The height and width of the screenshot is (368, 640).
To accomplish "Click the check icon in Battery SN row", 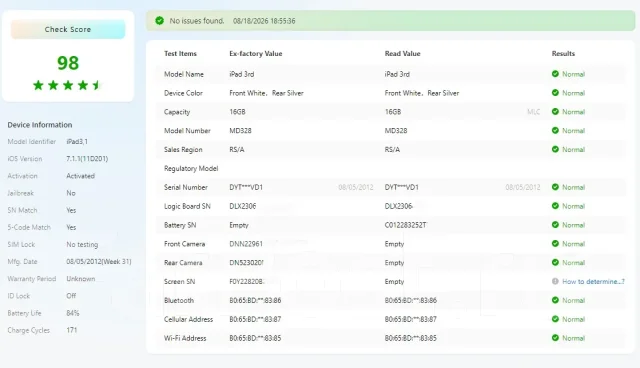I will tap(555, 225).
